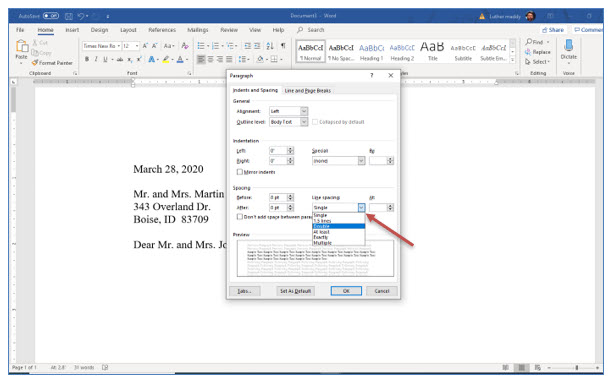
Task: Open the Layout ribbon tab
Action: point(128,30)
